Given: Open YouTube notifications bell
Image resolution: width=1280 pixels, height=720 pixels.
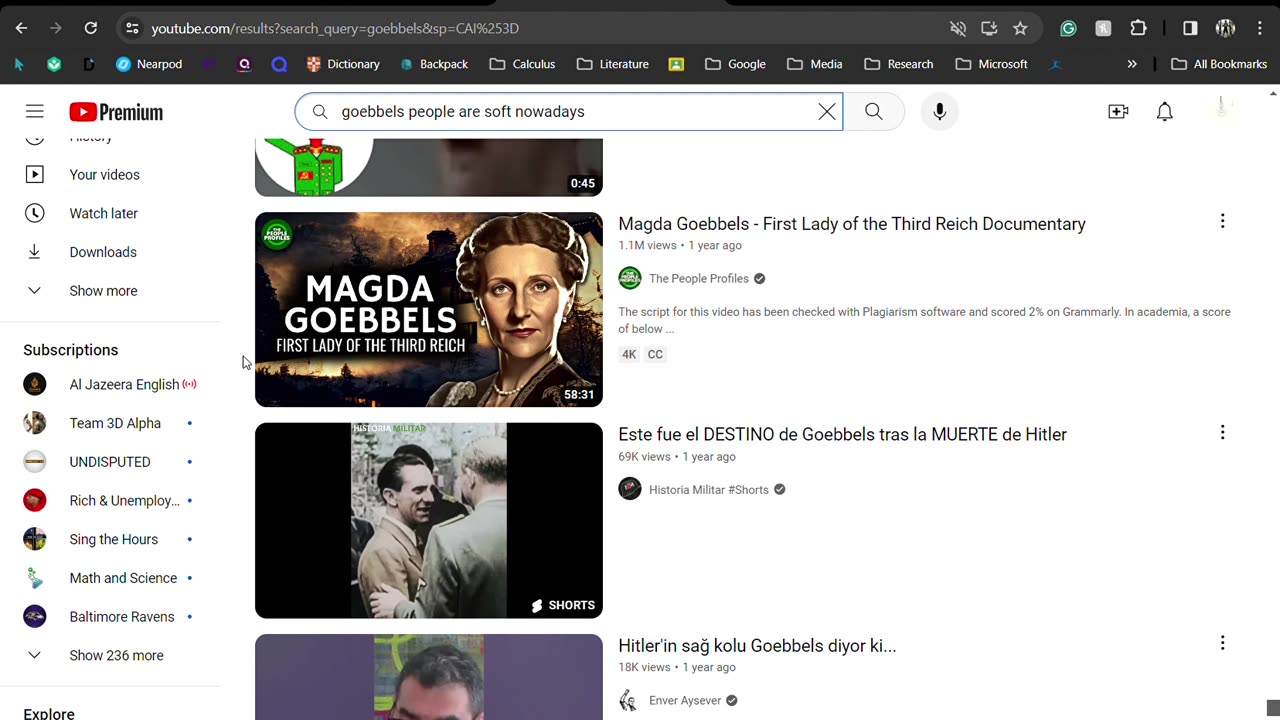Looking at the screenshot, I should (x=1165, y=112).
